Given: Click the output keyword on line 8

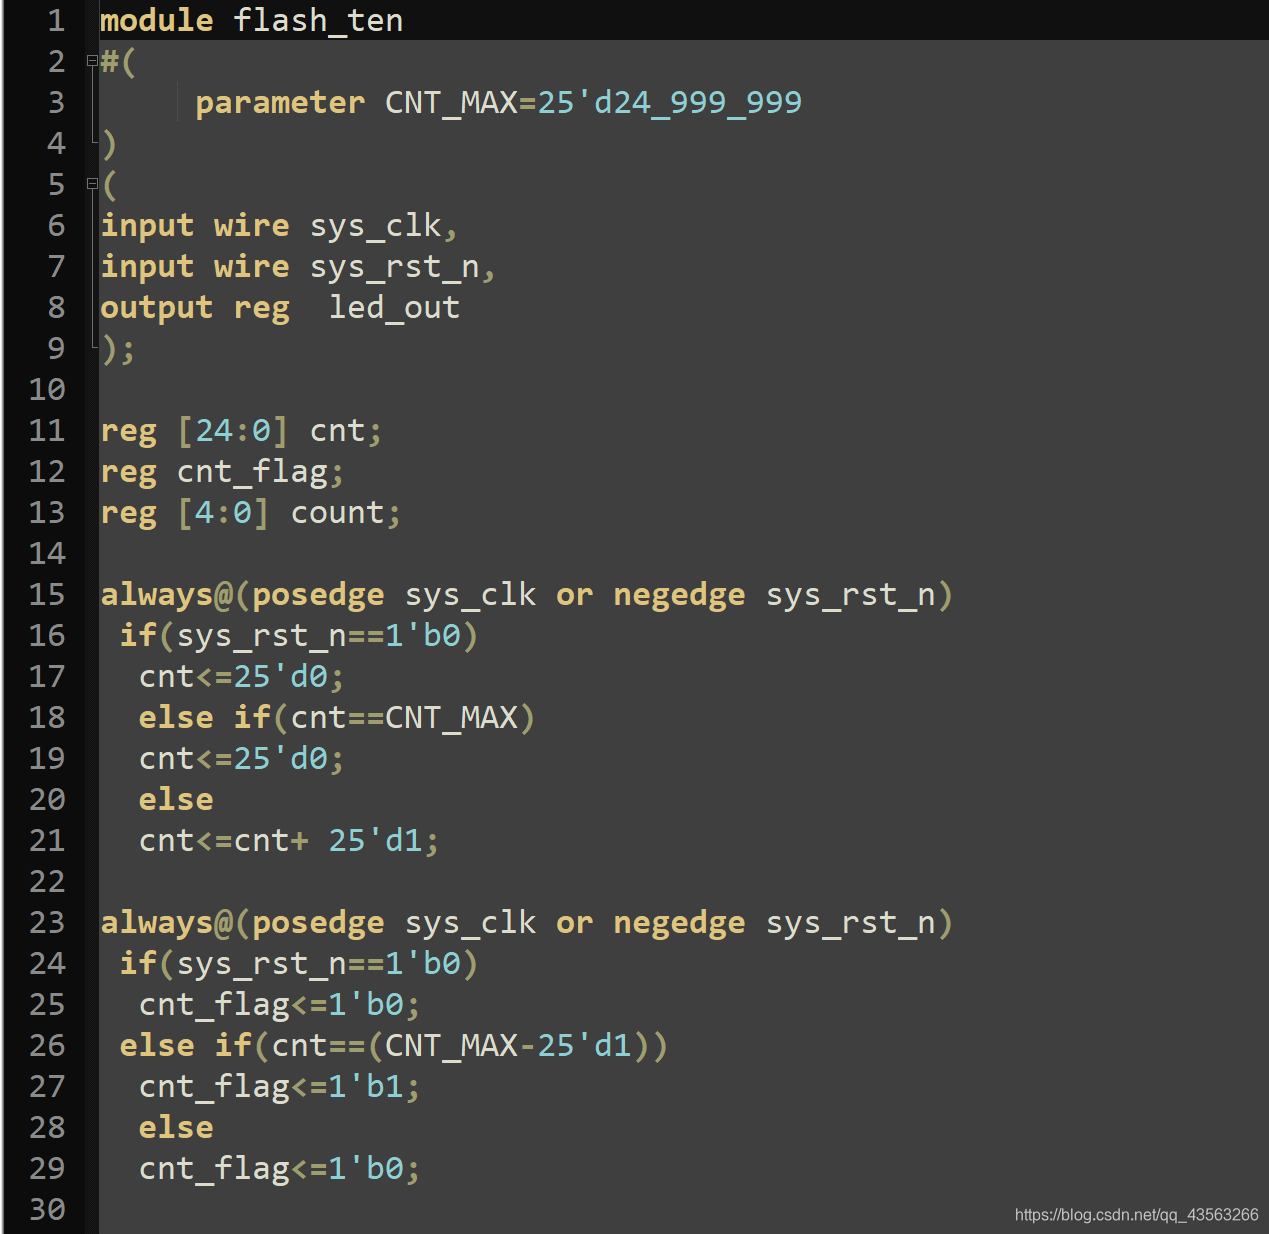Looking at the screenshot, I should click(157, 308).
